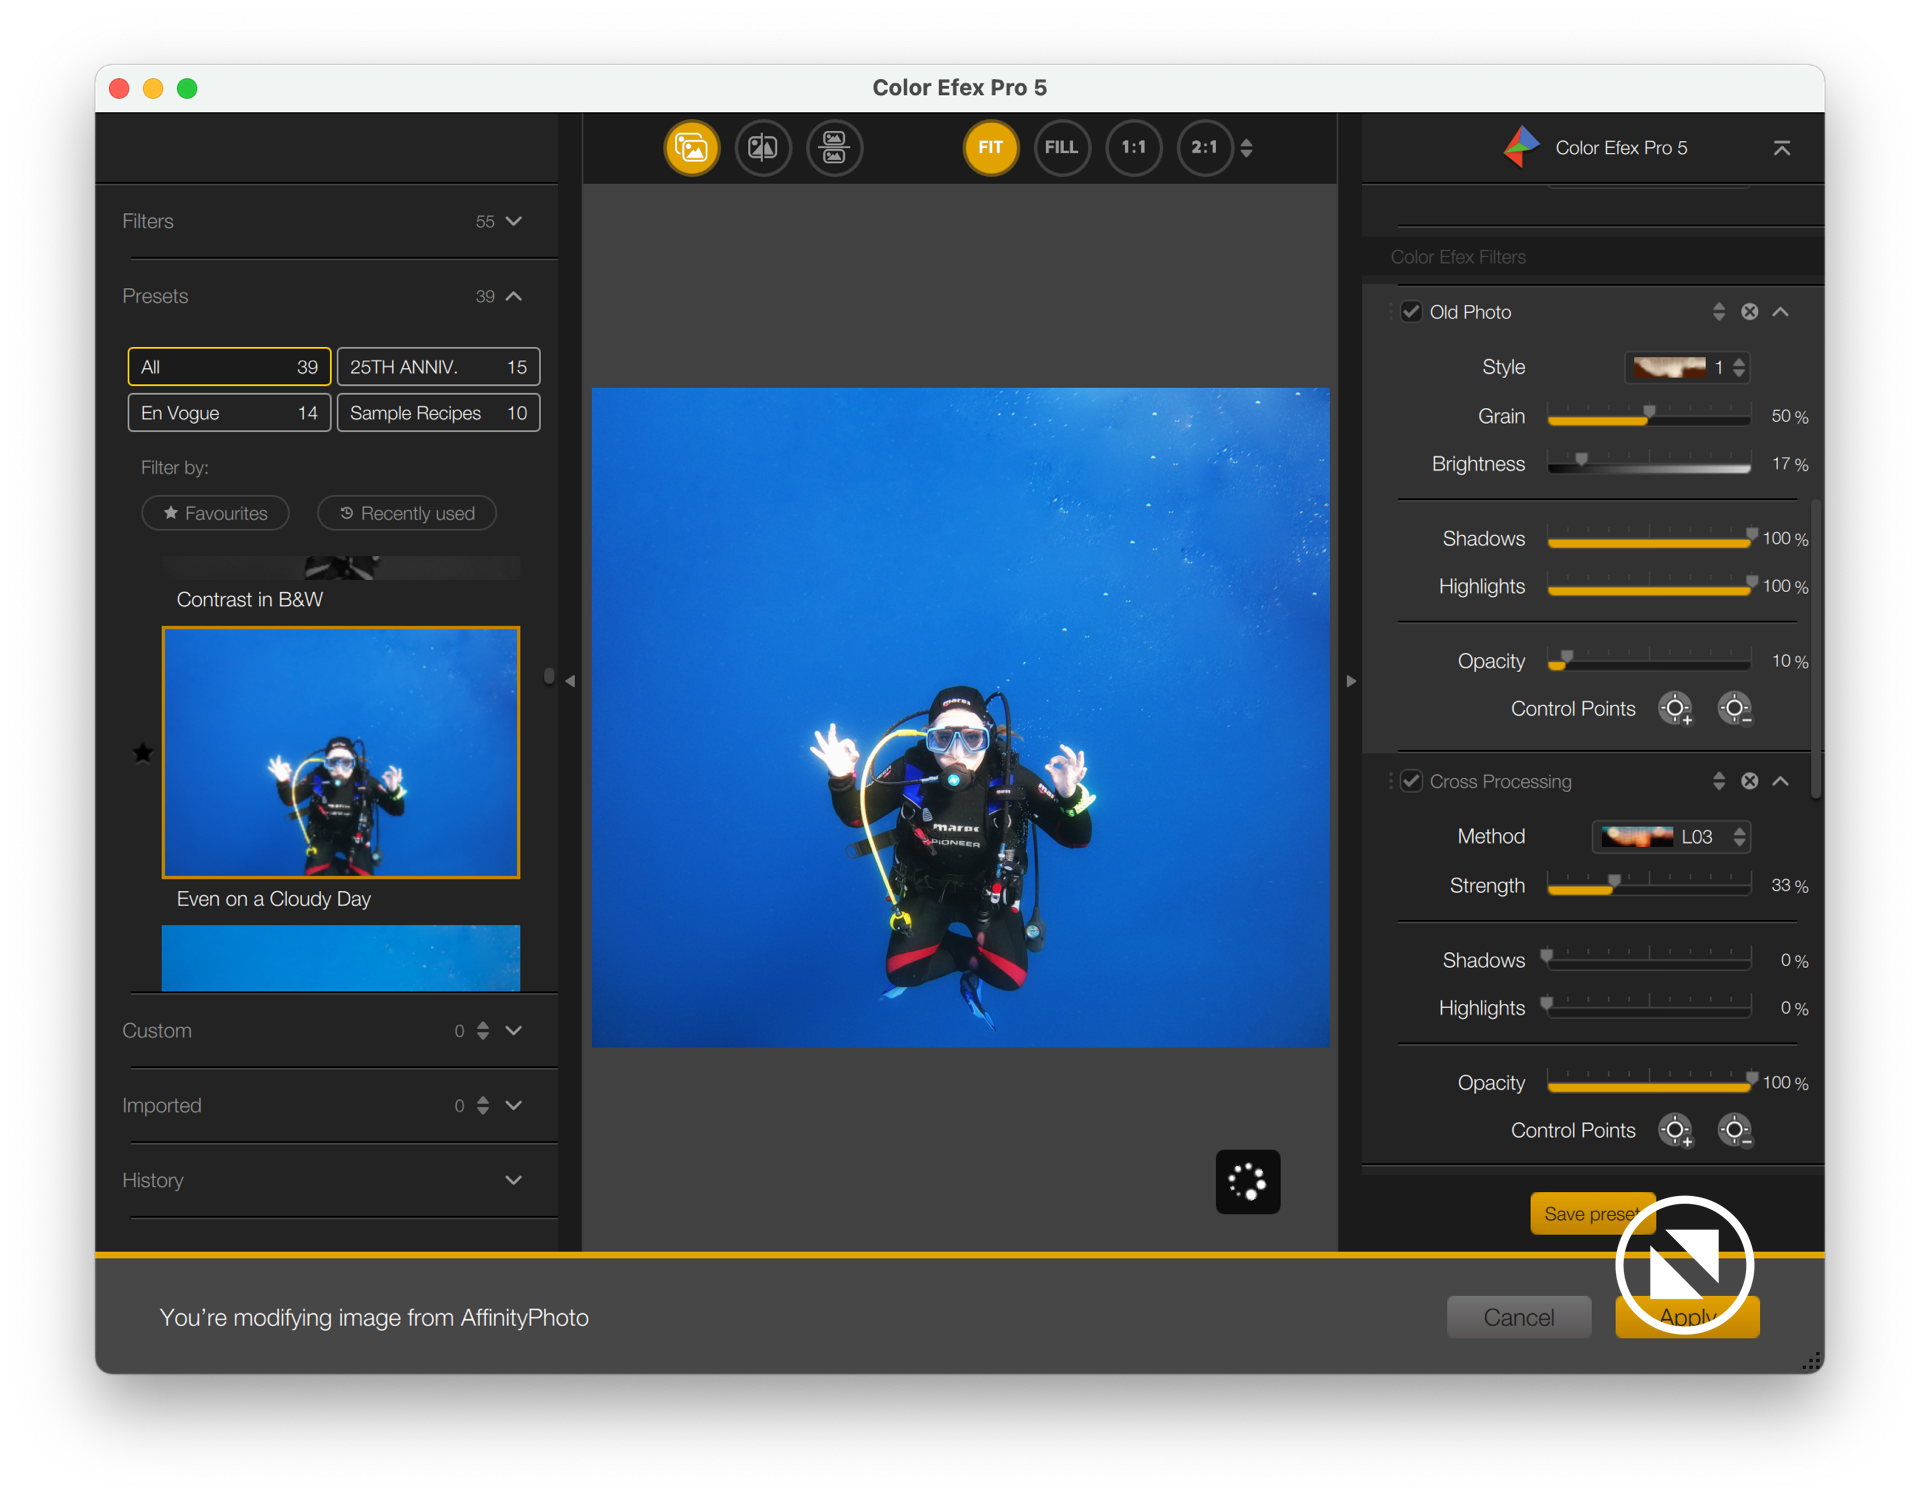This screenshot has width=1920, height=1500.
Task: Remove control point for Cross Processing
Action: pyautogui.click(x=1735, y=1131)
